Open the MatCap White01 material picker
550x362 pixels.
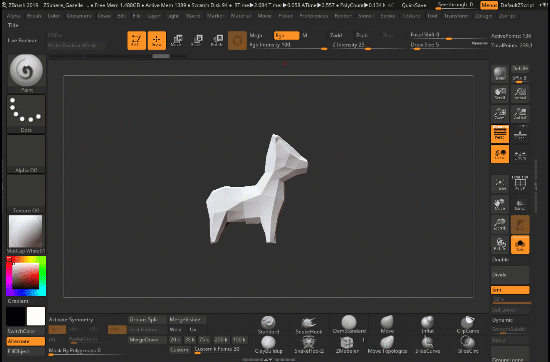click(26, 234)
